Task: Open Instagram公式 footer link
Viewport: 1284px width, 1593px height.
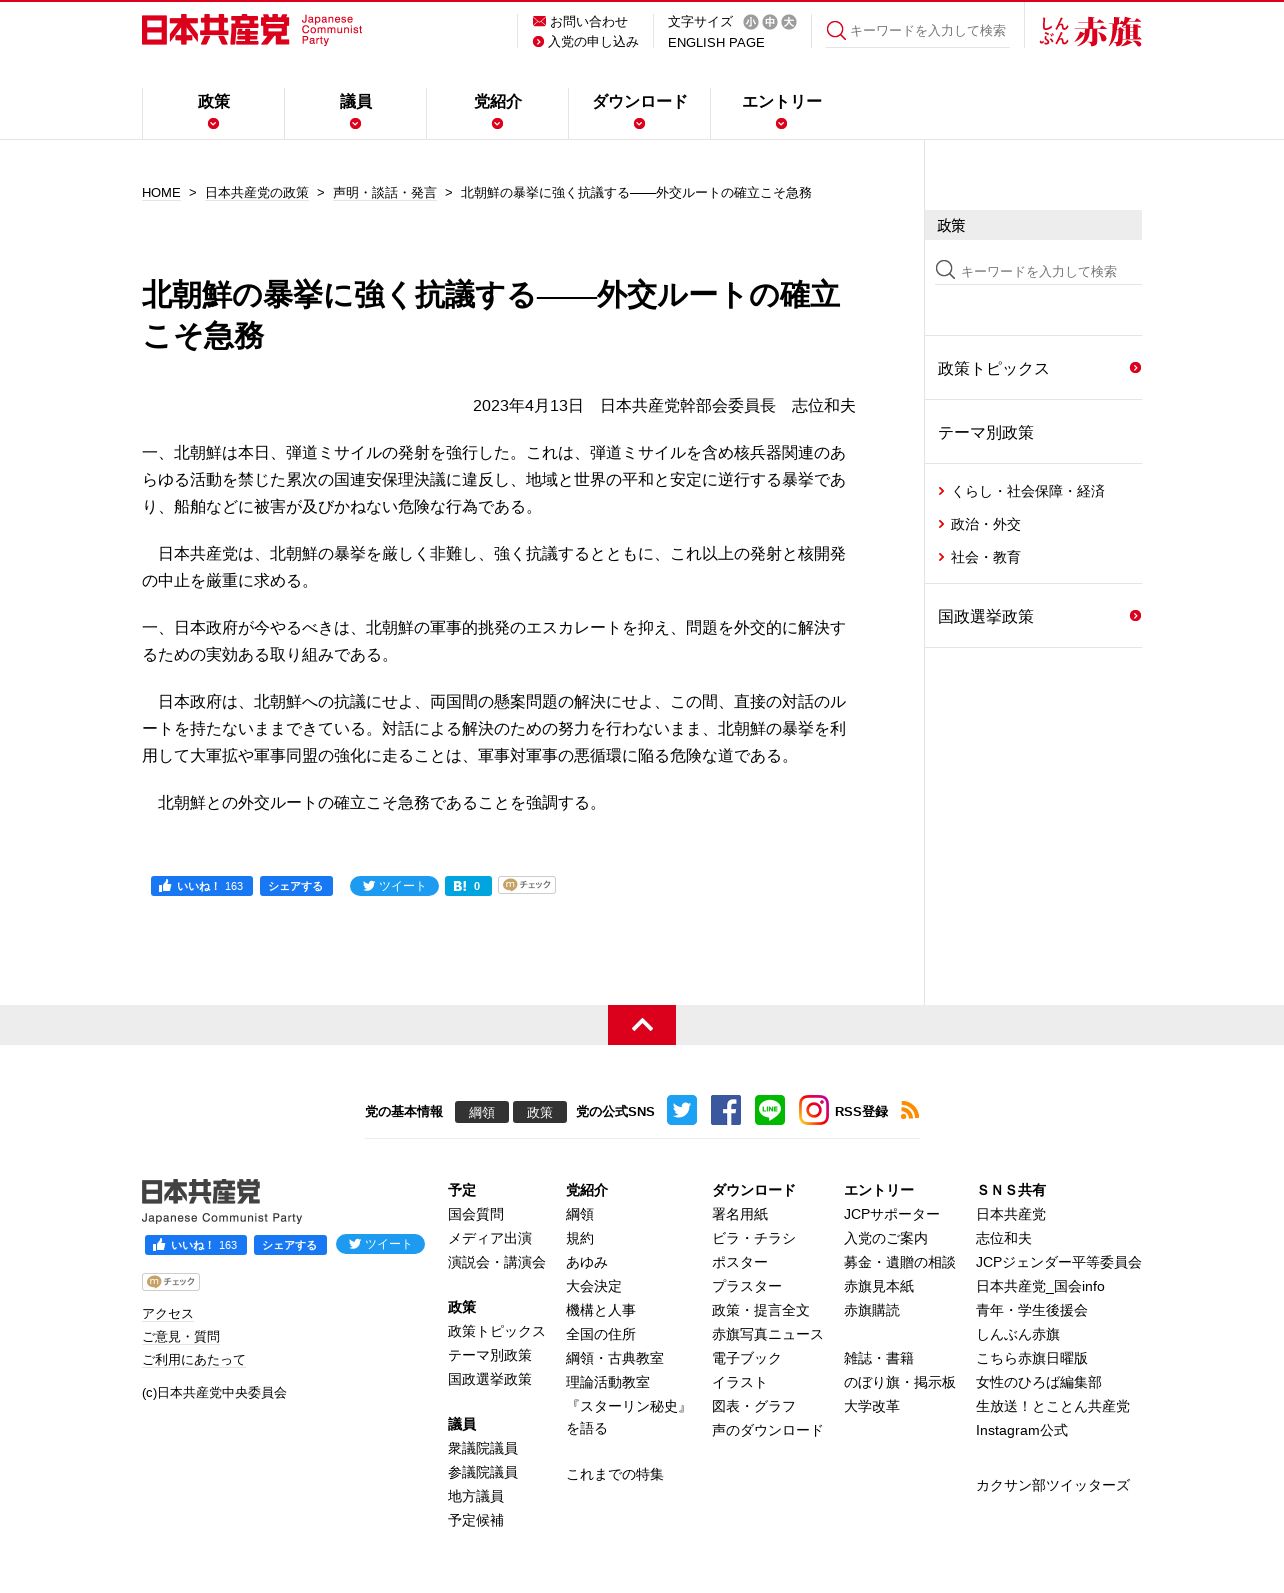Action: [x=1022, y=1430]
